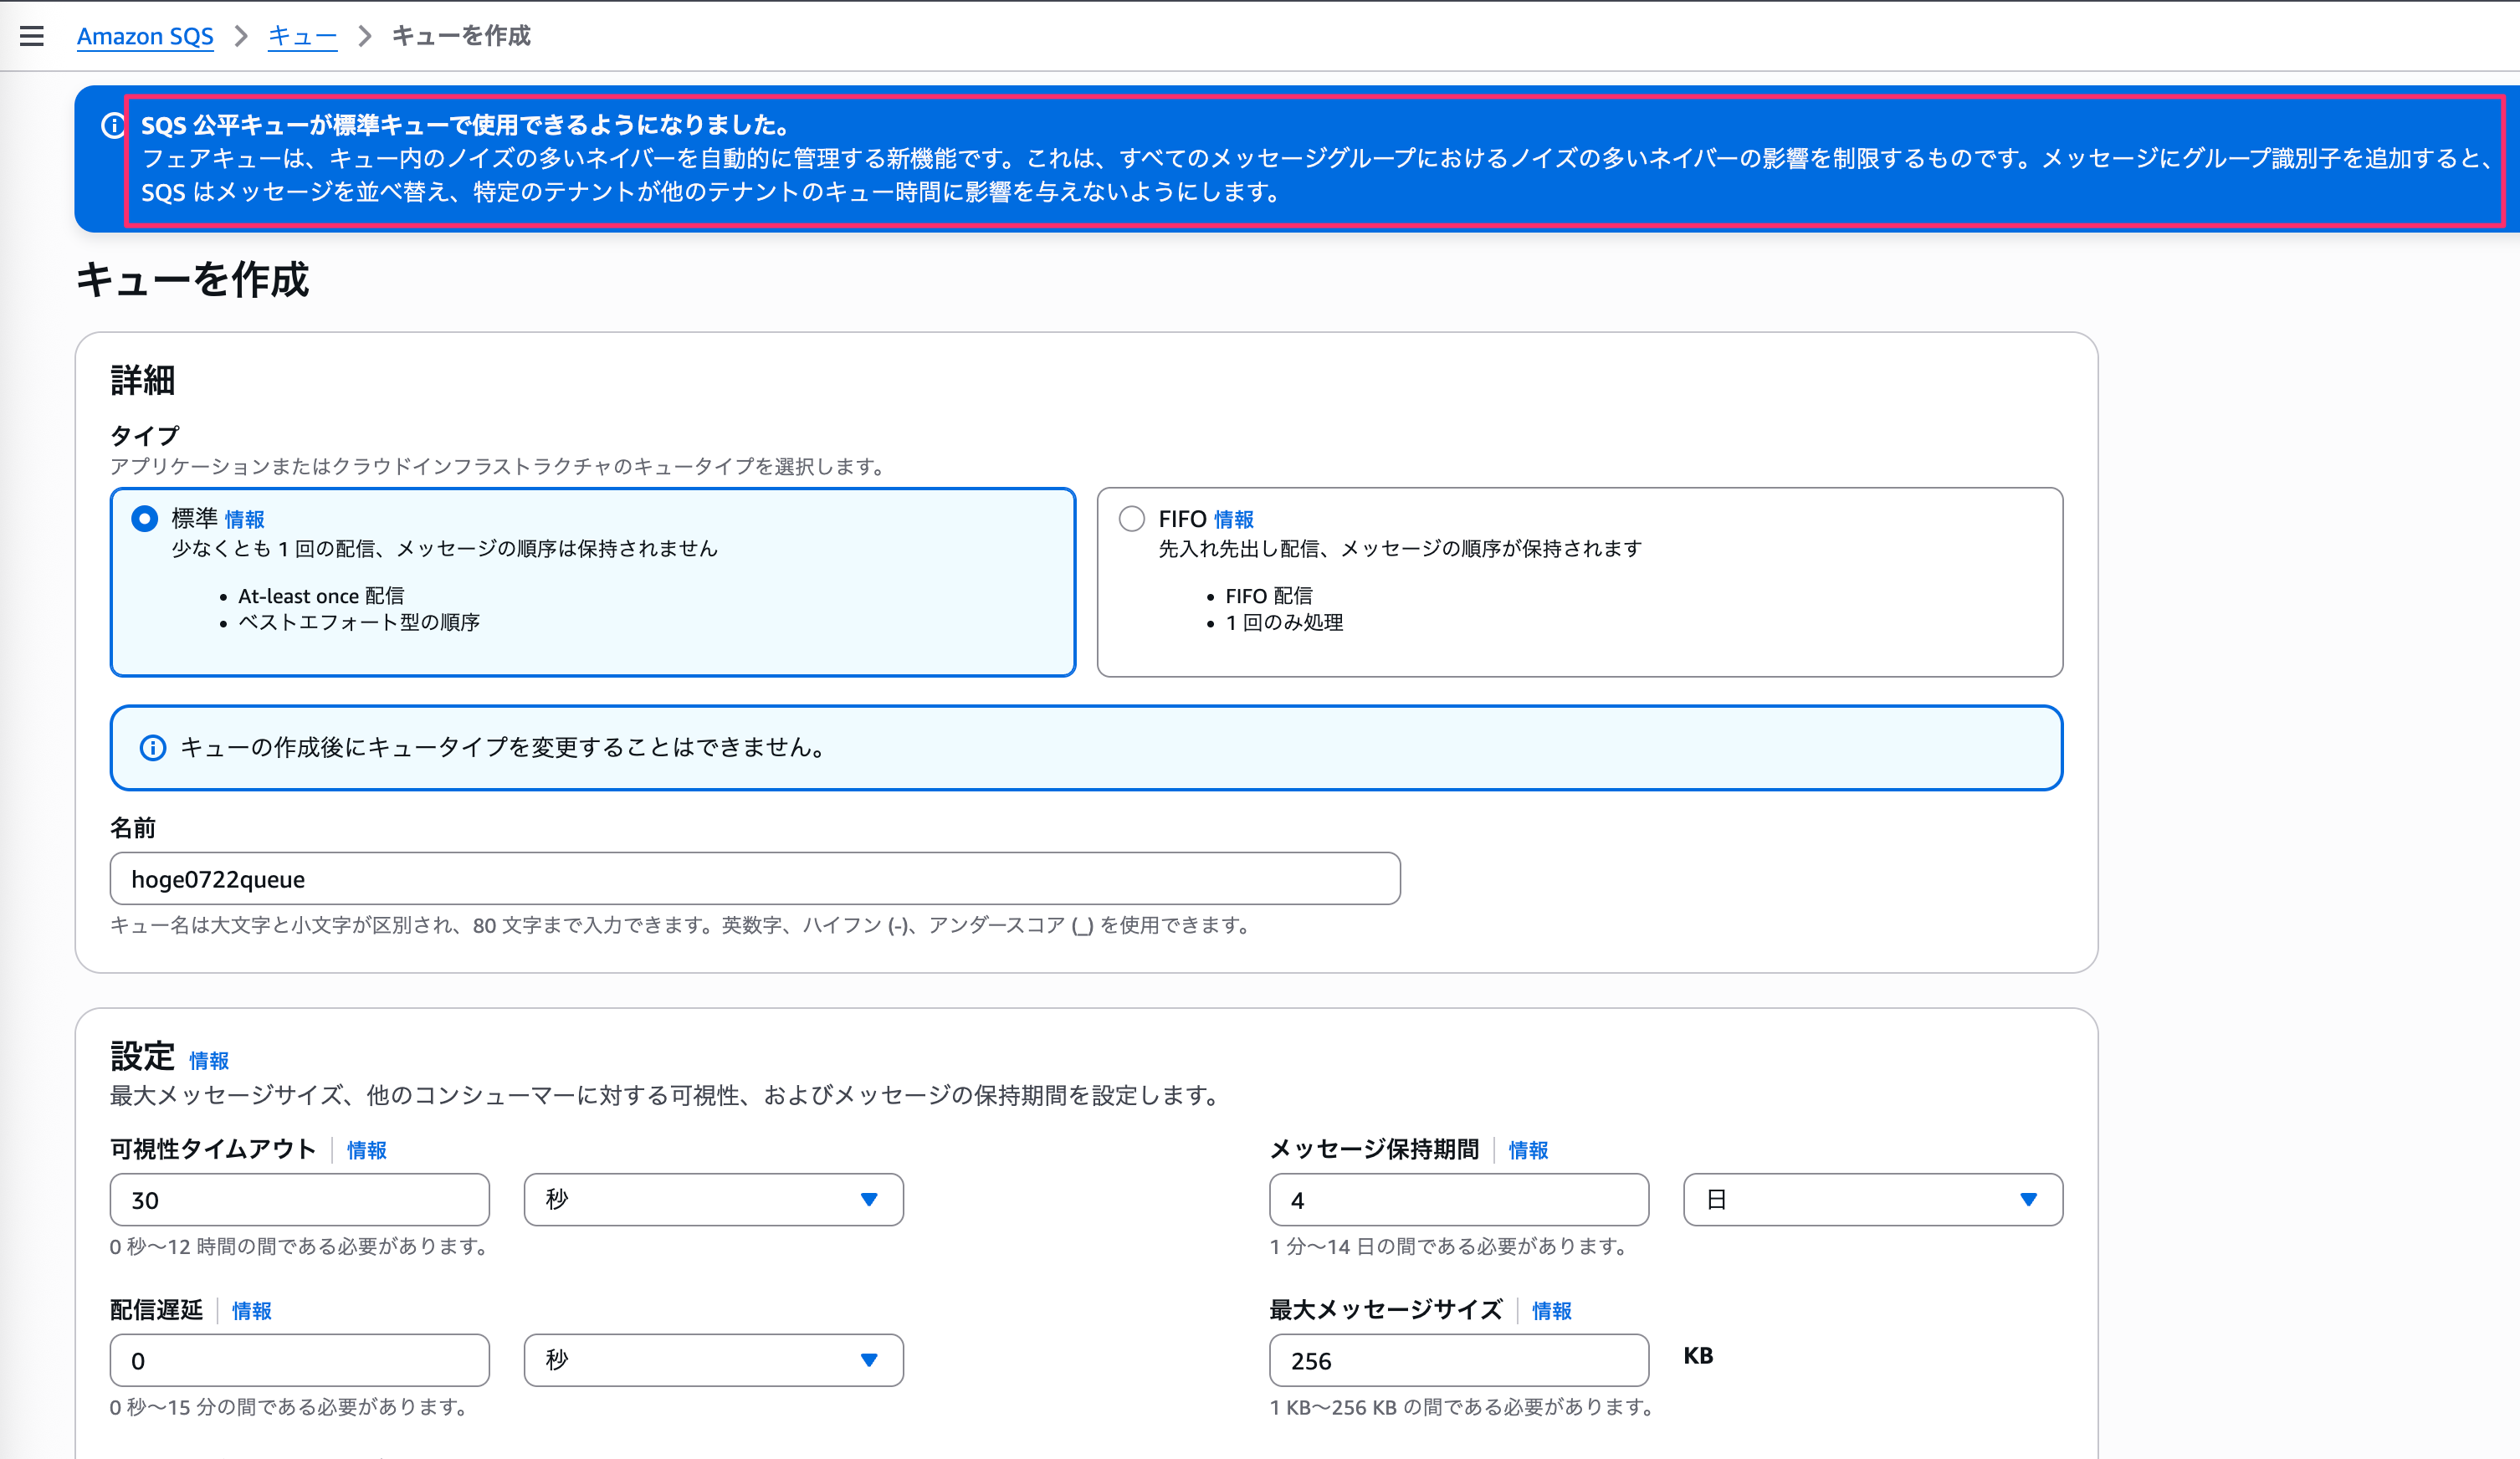Click the 配信遅延 value field
The height and width of the screenshot is (1459, 2520).
pos(300,1360)
